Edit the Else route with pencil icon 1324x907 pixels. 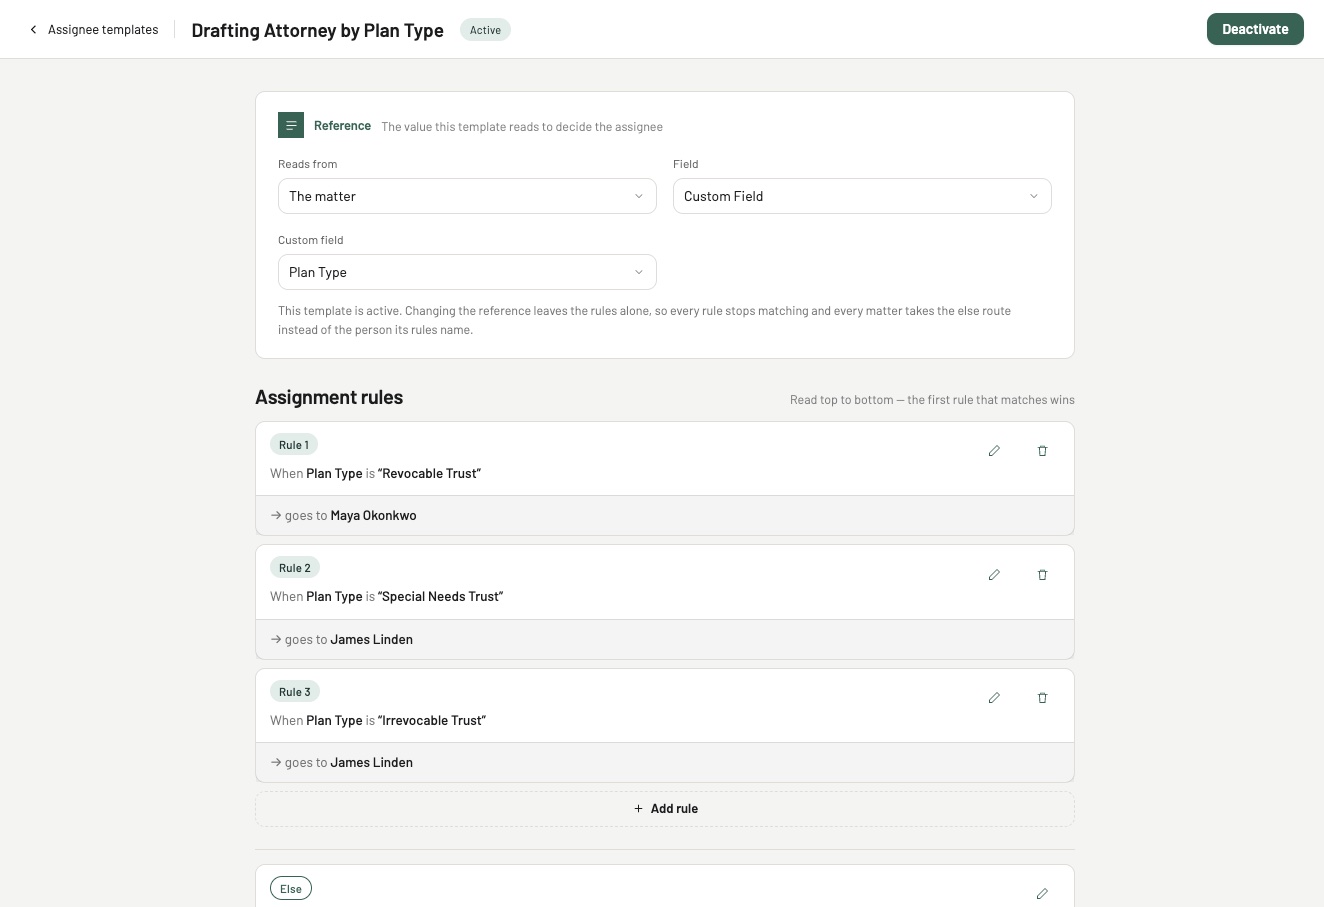click(x=1042, y=893)
